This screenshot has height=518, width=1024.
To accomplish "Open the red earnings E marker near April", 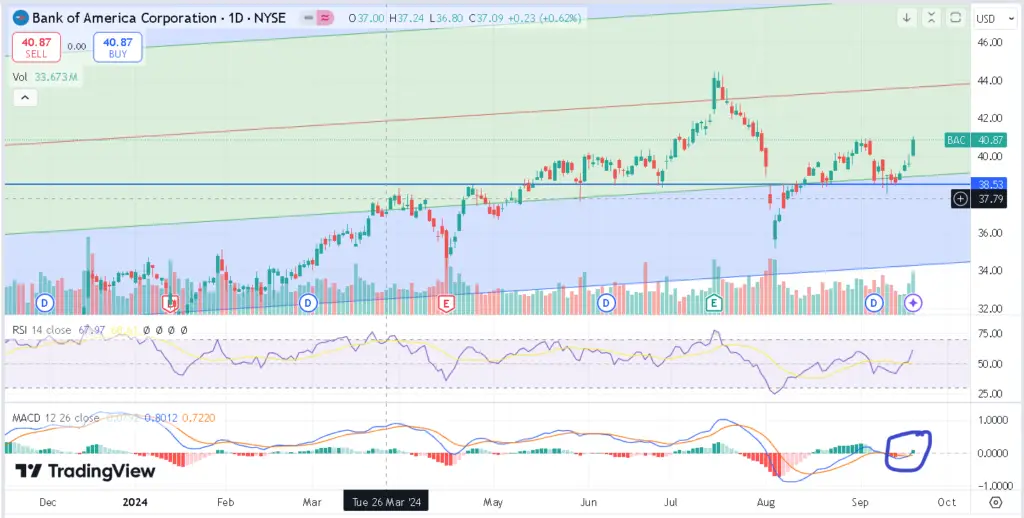I will tap(447, 303).
